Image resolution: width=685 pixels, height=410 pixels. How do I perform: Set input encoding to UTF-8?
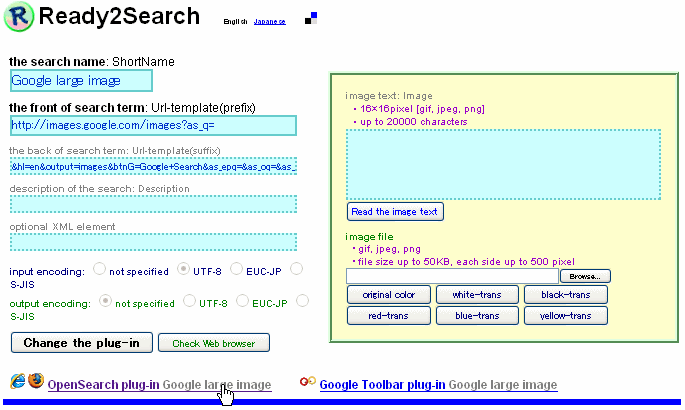click(x=183, y=269)
